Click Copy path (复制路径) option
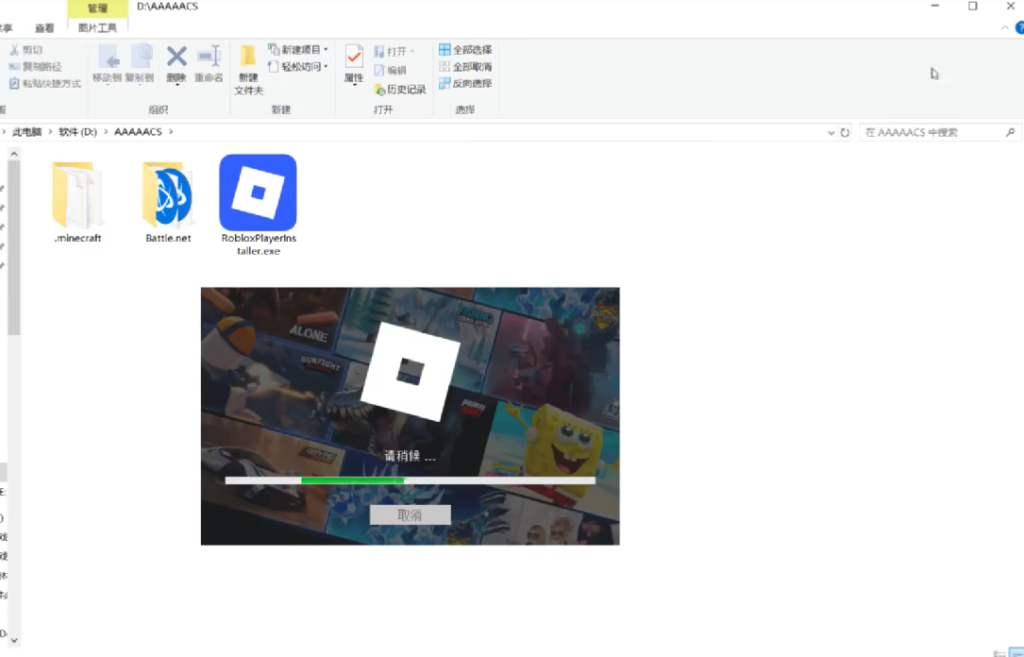This screenshot has width=1024, height=657. 36,67
